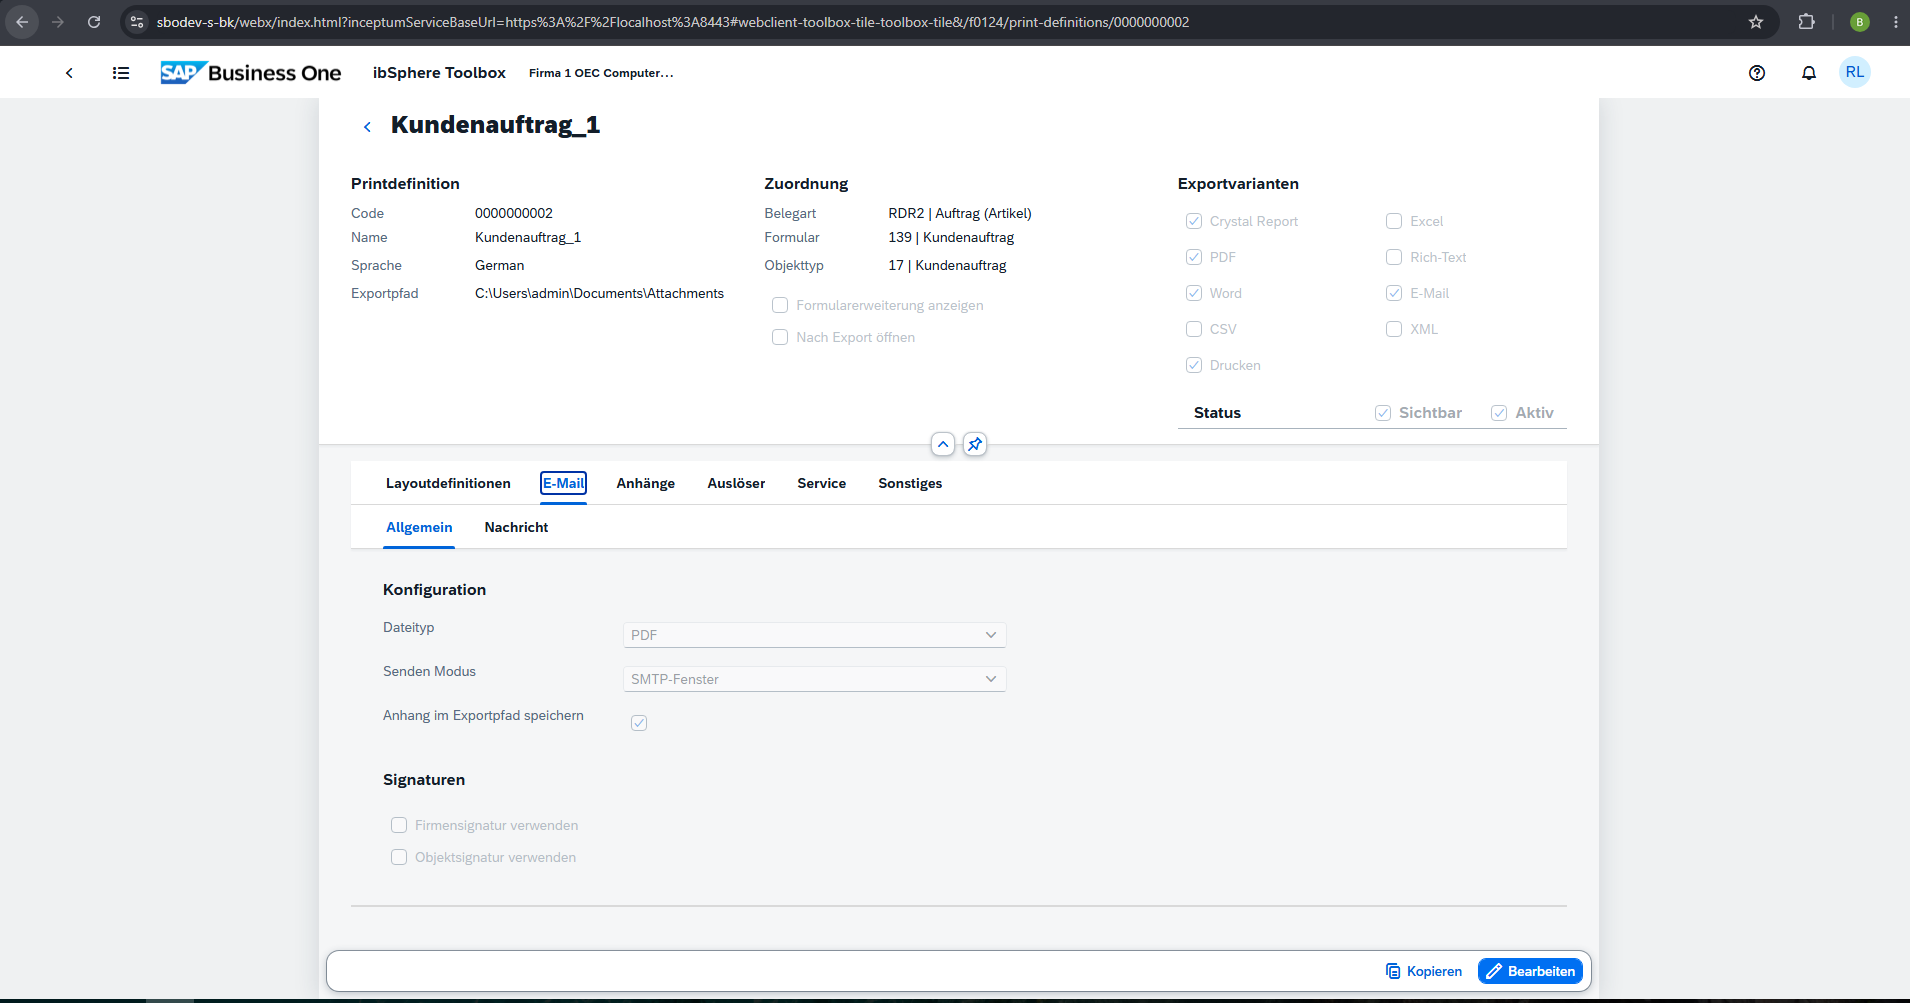Screen dimensions: 1910x1003
Task: Click the Kopieren button
Action: click(x=1424, y=971)
